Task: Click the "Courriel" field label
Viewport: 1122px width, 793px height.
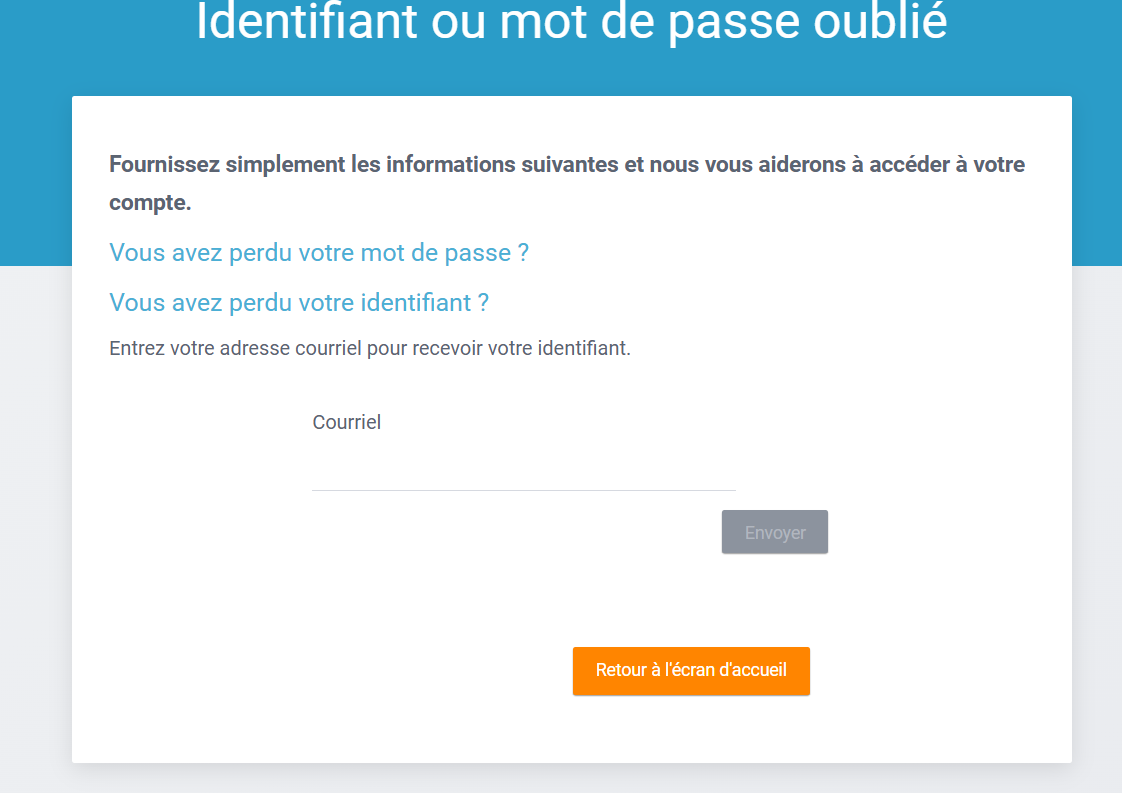Action: [x=346, y=422]
